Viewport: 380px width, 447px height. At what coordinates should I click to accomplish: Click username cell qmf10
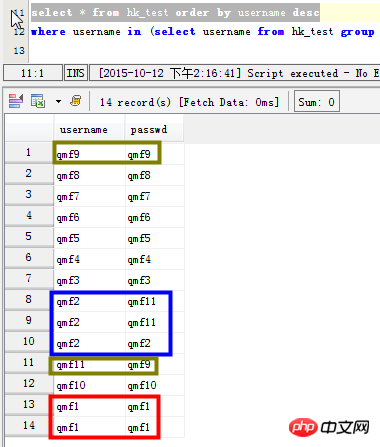click(x=89, y=385)
